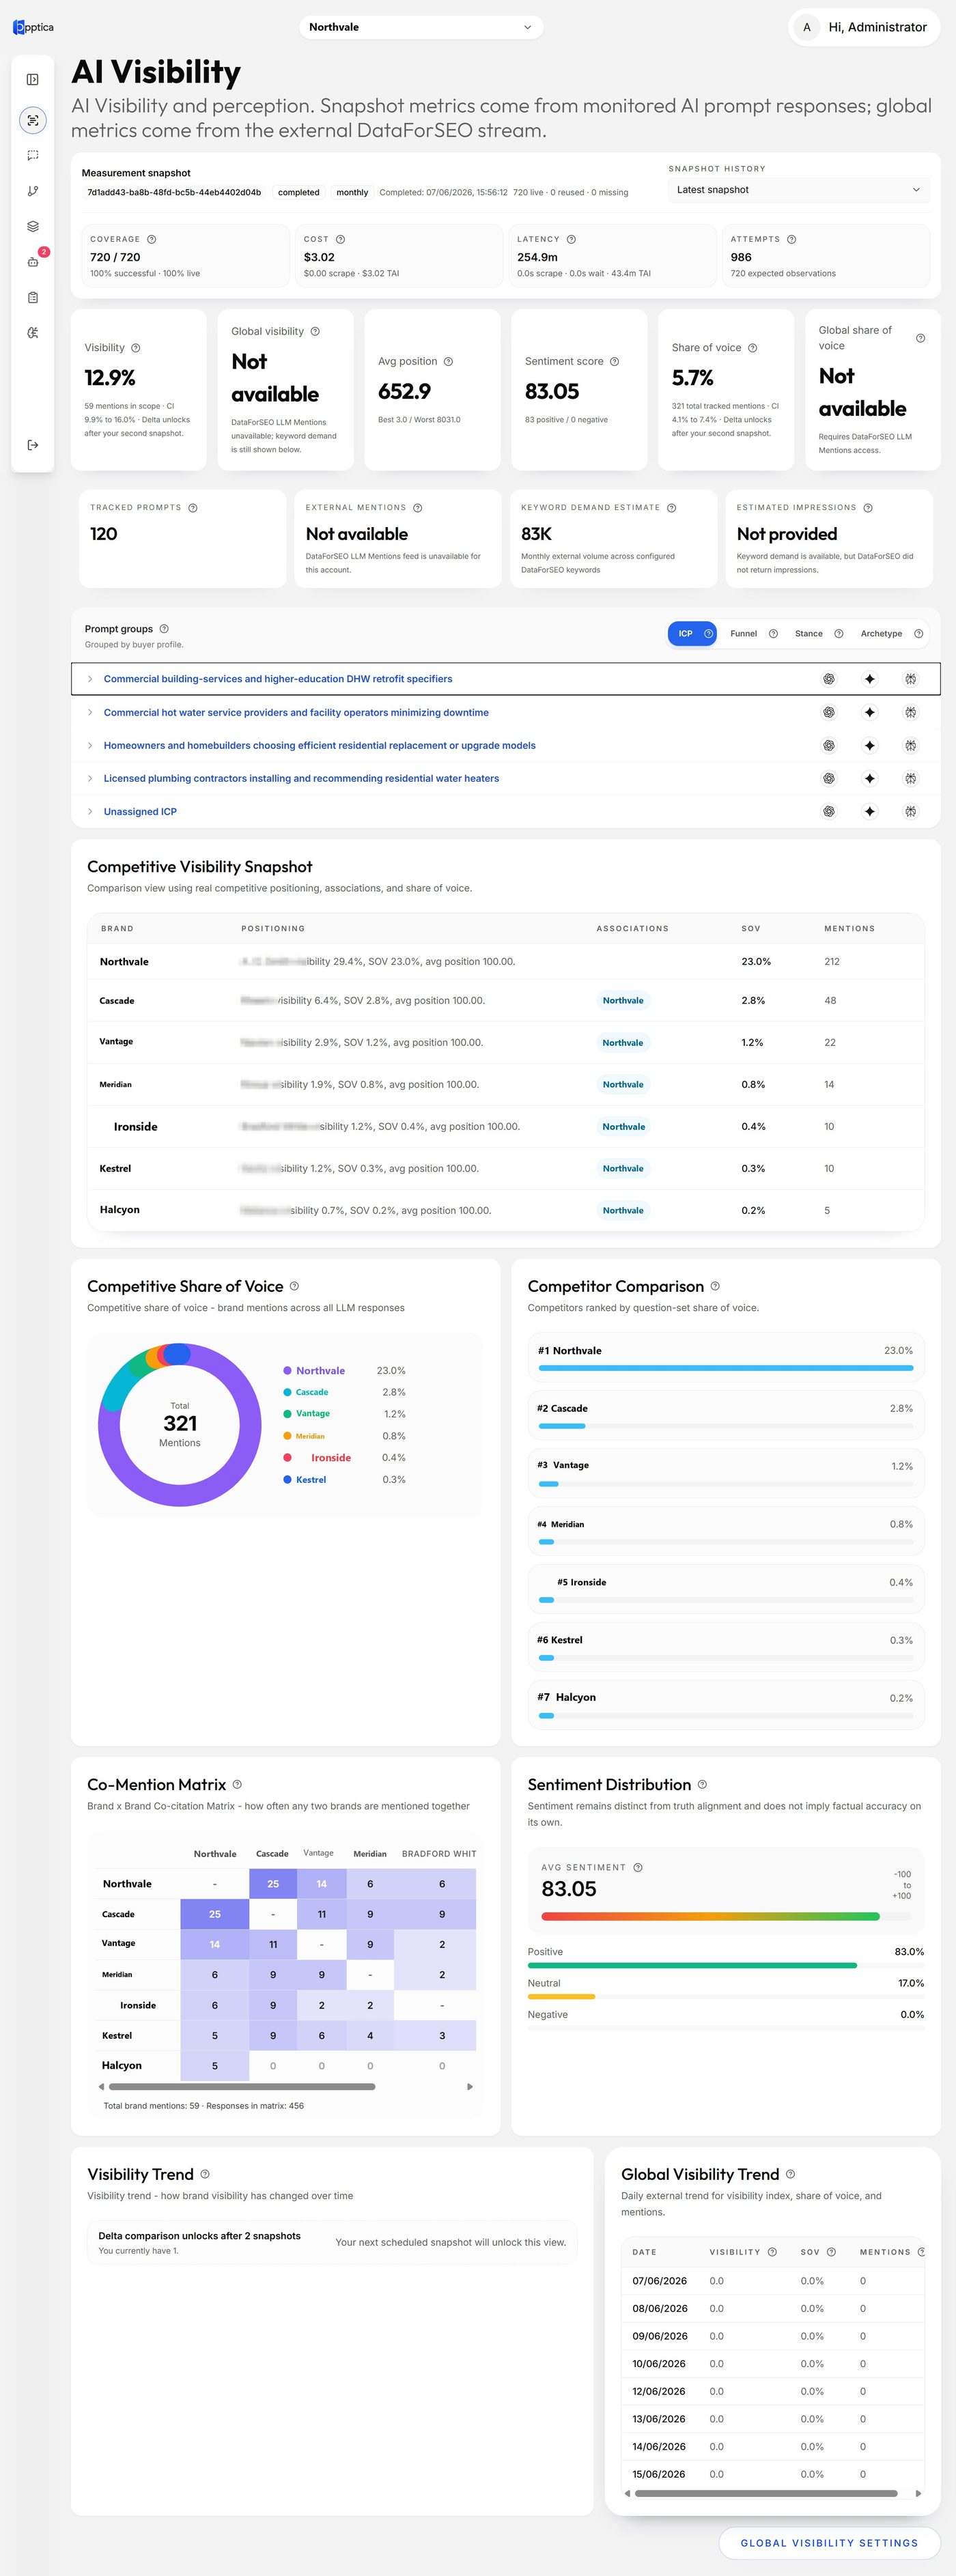The height and width of the screenshot is (2576, 956).
Task: Click the help icon beside Share of voice
Action: 753,348
